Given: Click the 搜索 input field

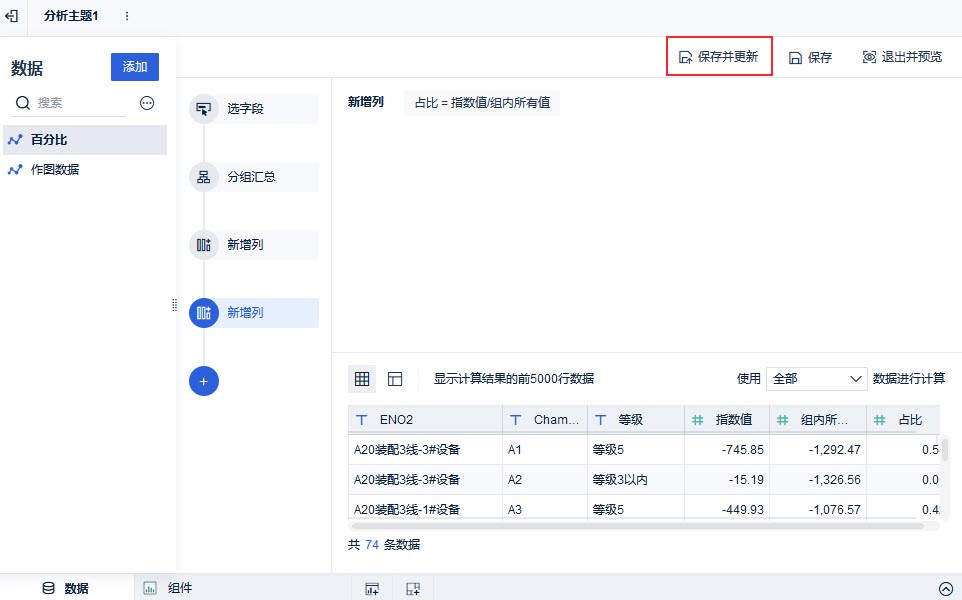Looking at the screenshot, I should 80,103.
